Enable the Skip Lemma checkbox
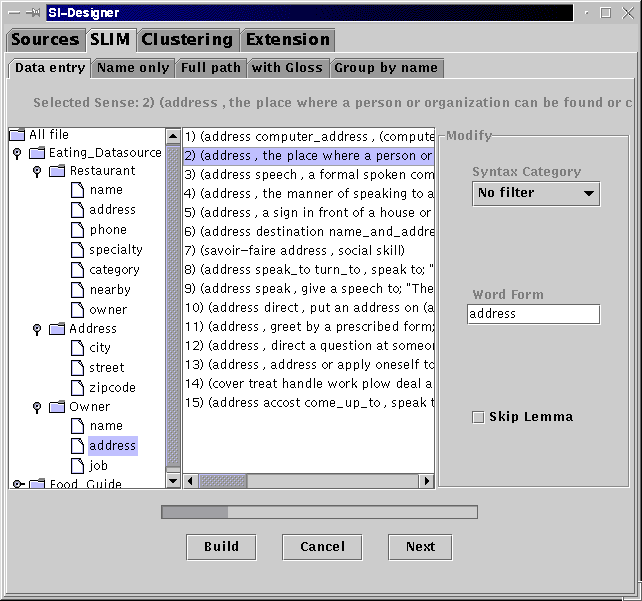Screen dimensions: 642x601 478,417
